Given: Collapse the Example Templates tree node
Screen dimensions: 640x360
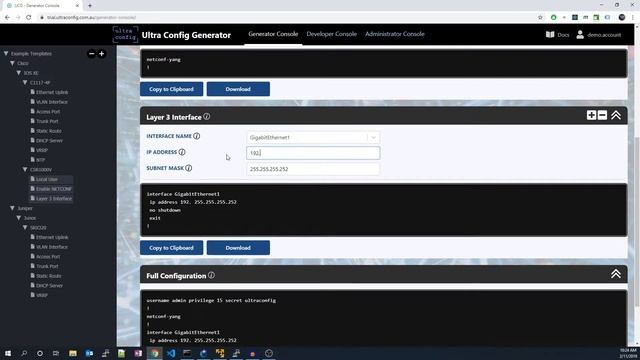Looking at the screenshot, I should pos(6,53).
